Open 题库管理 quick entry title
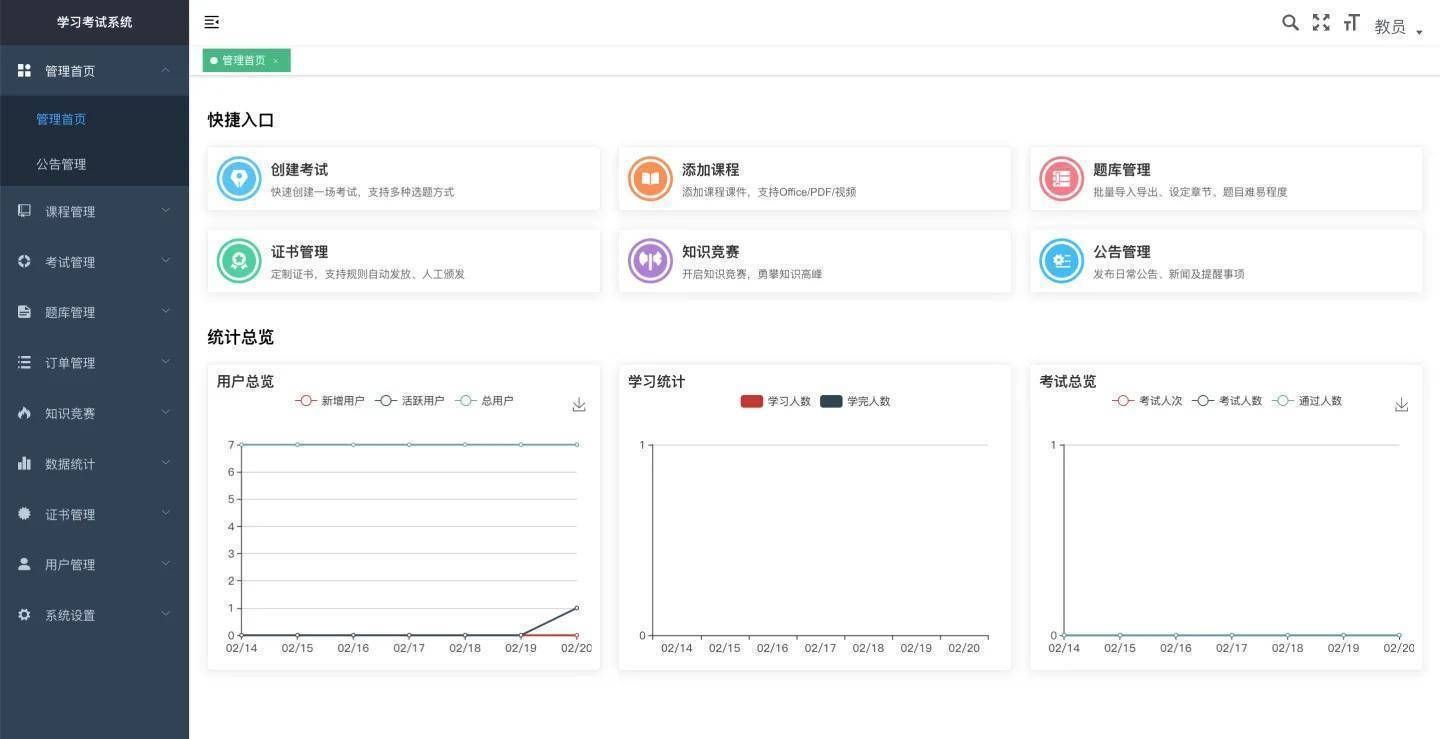 (x=1121, y=170)
